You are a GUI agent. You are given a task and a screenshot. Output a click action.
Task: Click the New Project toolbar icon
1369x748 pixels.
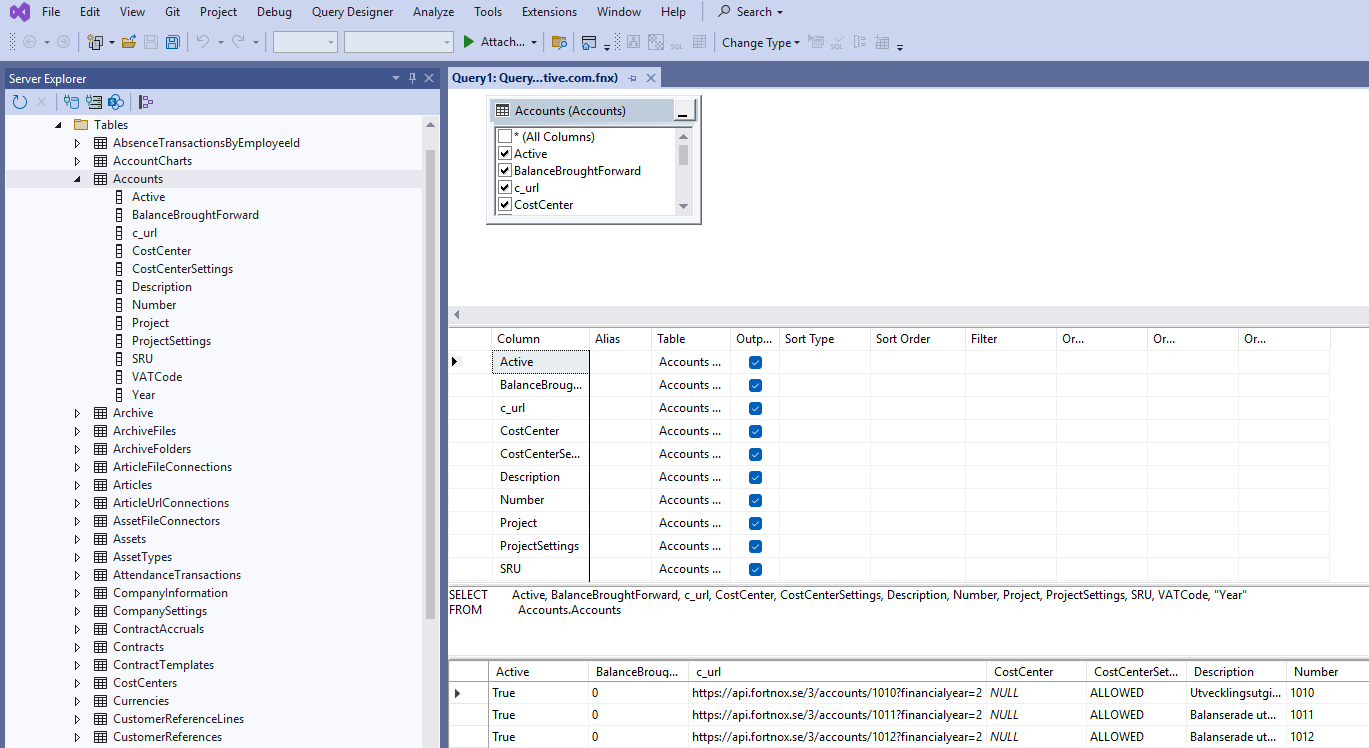pos(96,42)
